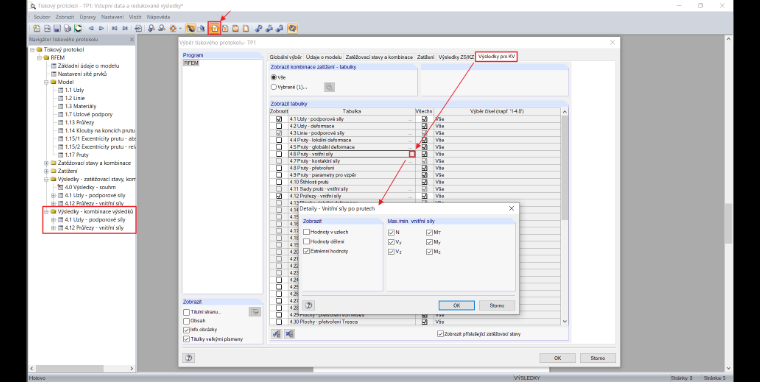The width and height of the screenshot is (760, 382).
Task: Toggle the N internal force checkbox
Action: (392, 232)
